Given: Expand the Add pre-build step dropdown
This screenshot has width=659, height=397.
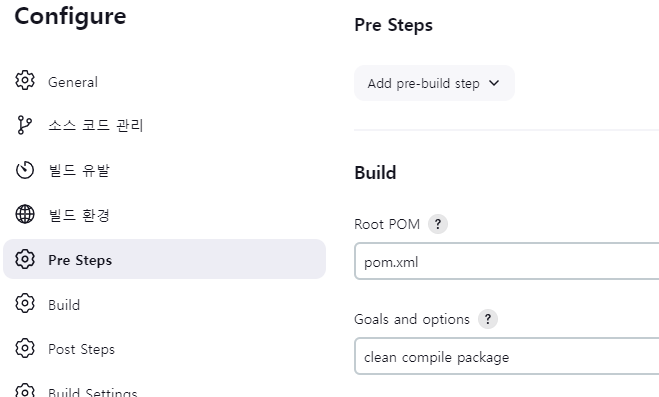Looking at the screenshot, I should pyautogui.click(x=434, y=83).
